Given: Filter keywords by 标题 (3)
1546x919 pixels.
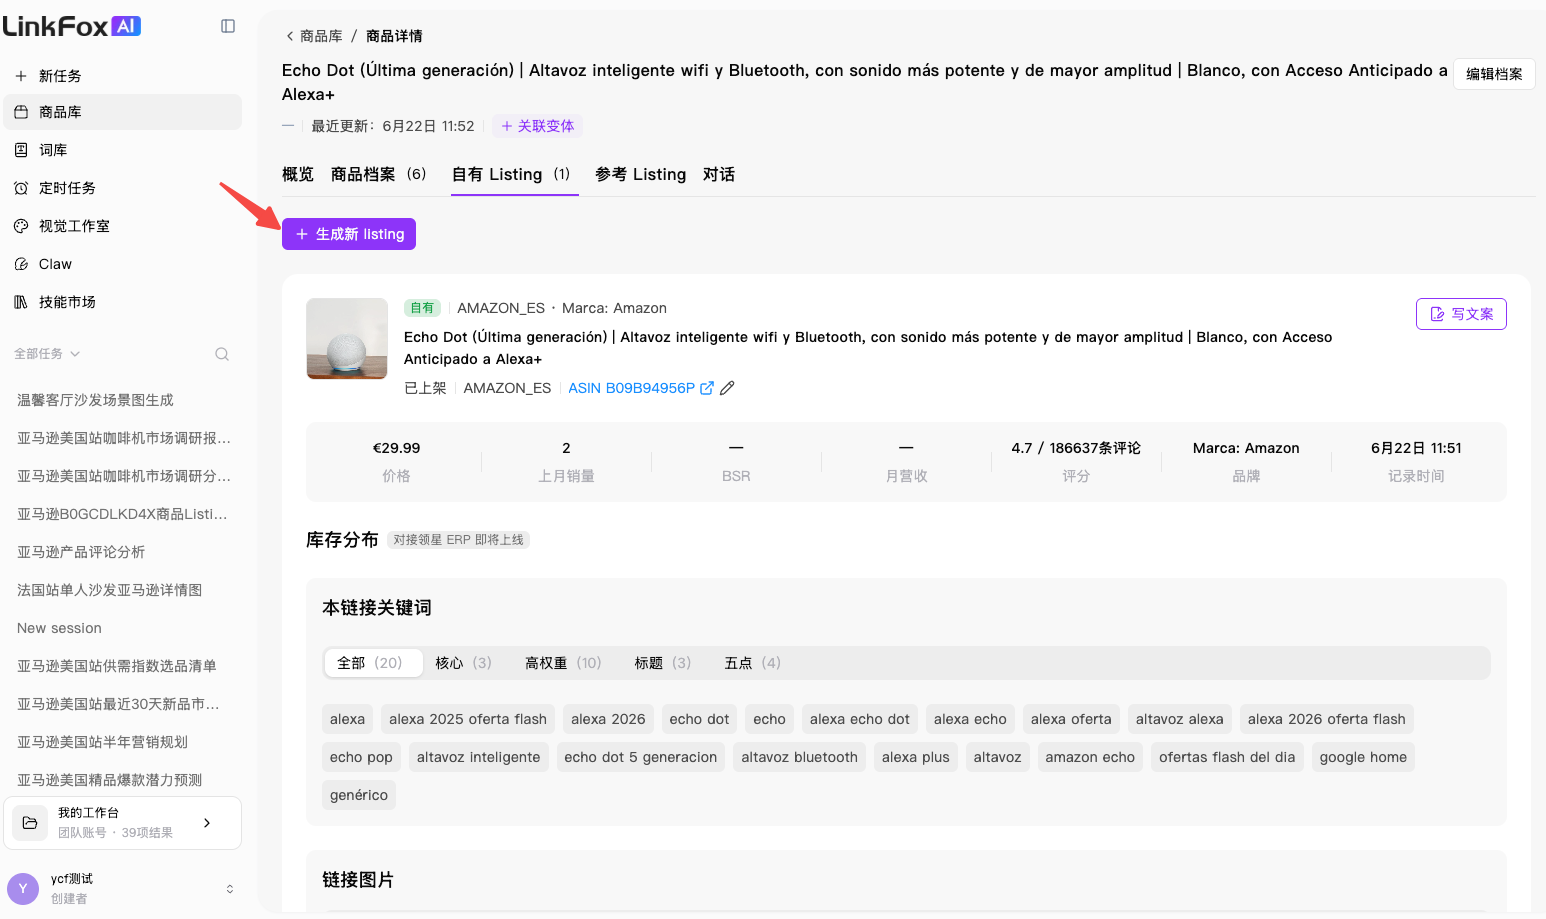Looking at the screenshot, I should pyautogui.click(x=663, y=663).
